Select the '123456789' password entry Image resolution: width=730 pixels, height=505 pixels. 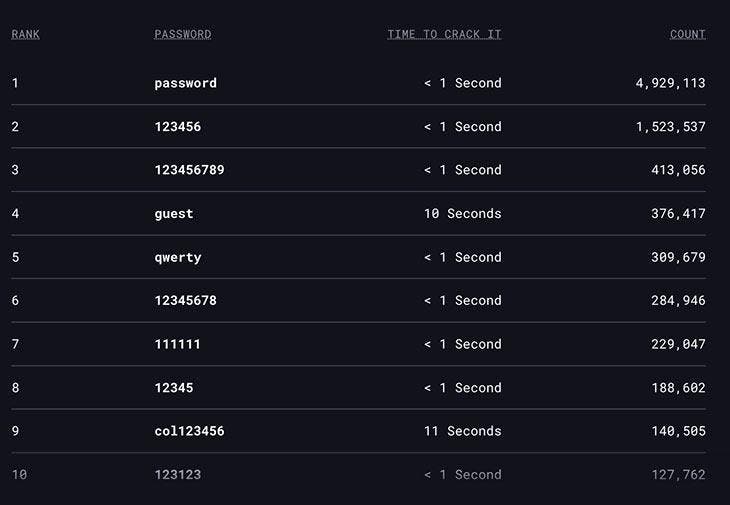(x=189, y=170)
